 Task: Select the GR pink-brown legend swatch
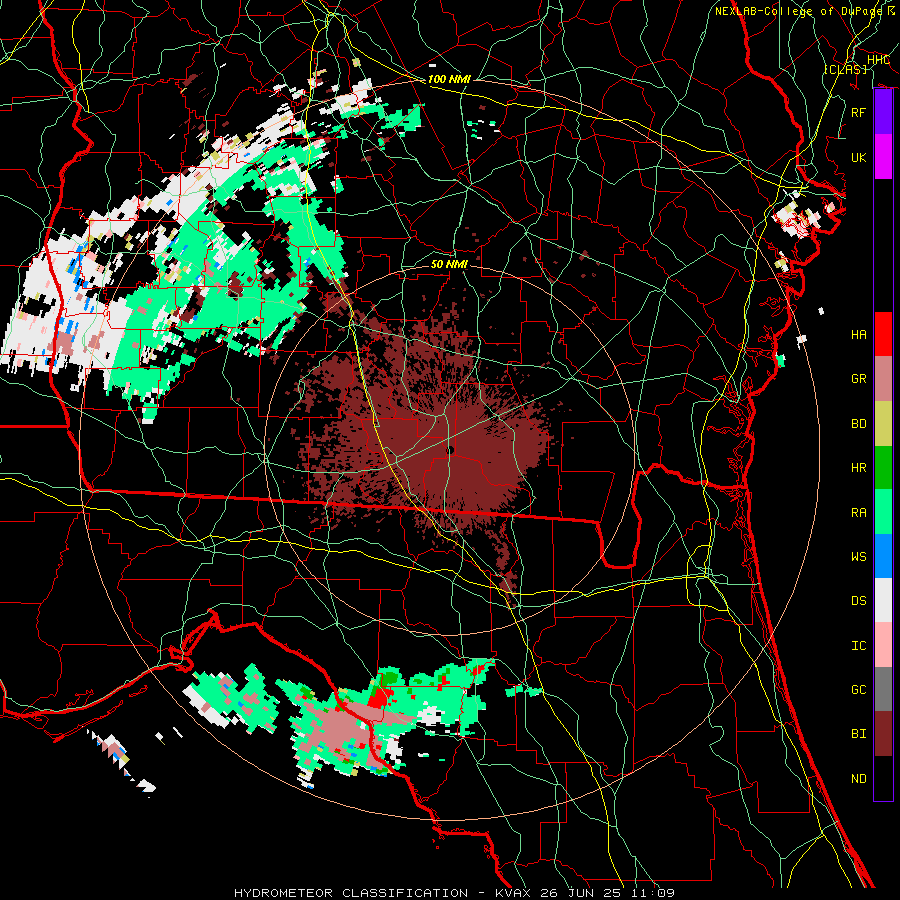pos(883,379)
